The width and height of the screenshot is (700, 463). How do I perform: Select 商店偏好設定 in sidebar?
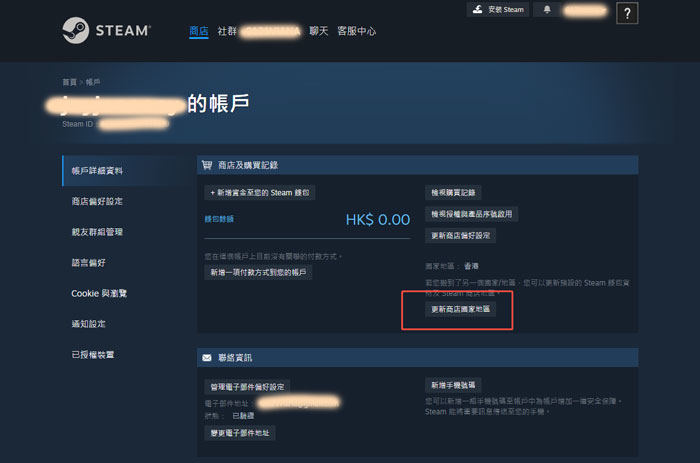click(97, 201)
